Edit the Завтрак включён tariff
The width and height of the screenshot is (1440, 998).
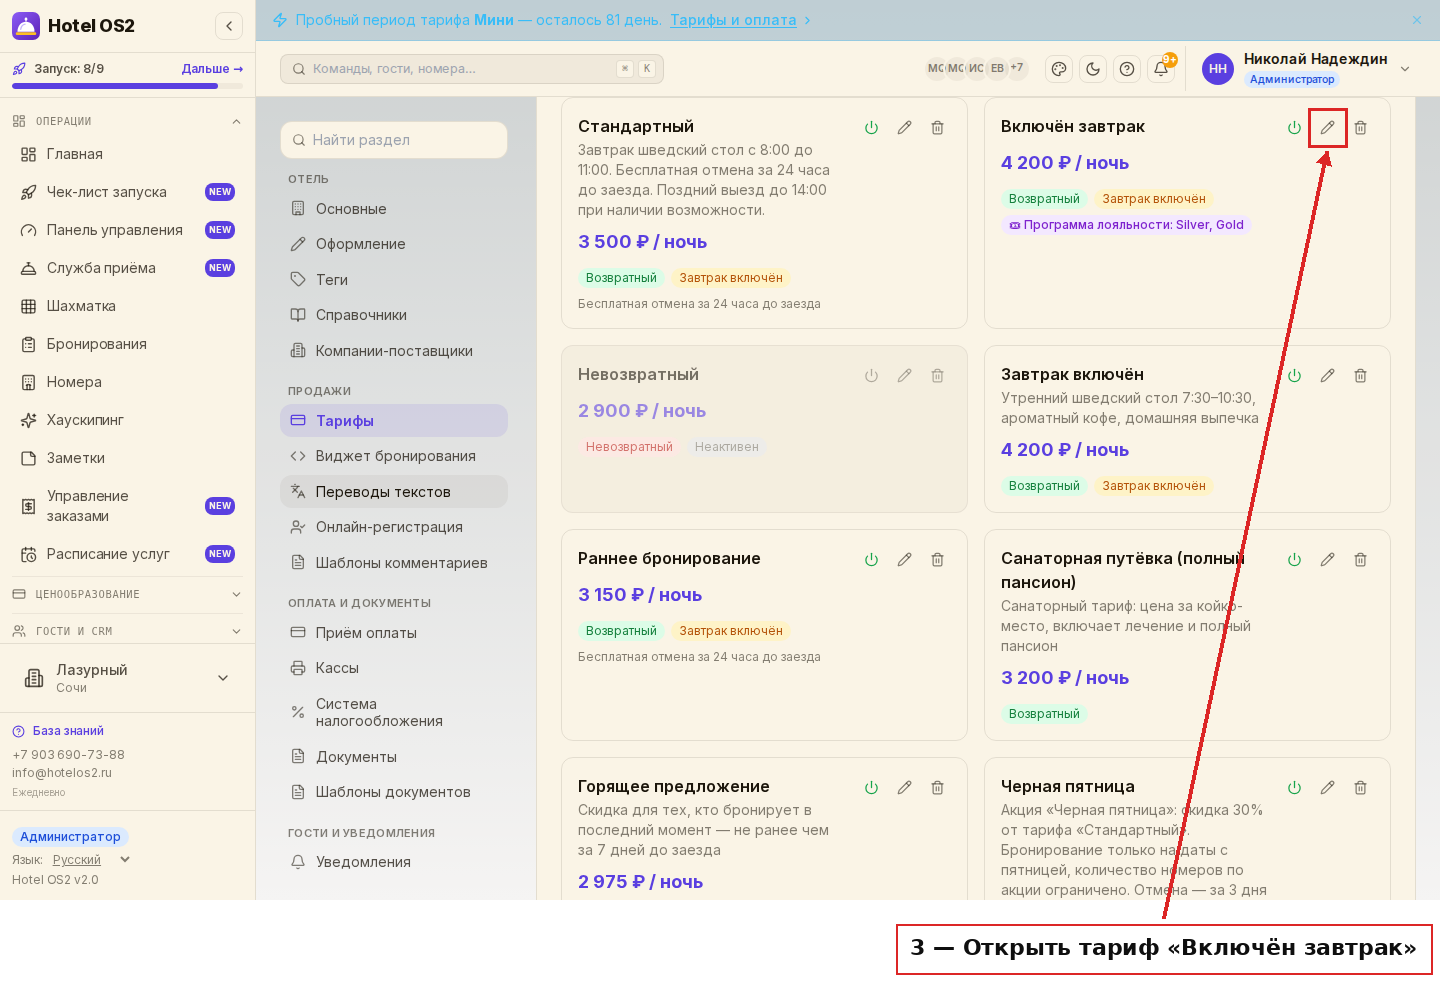click(1327, 376)
